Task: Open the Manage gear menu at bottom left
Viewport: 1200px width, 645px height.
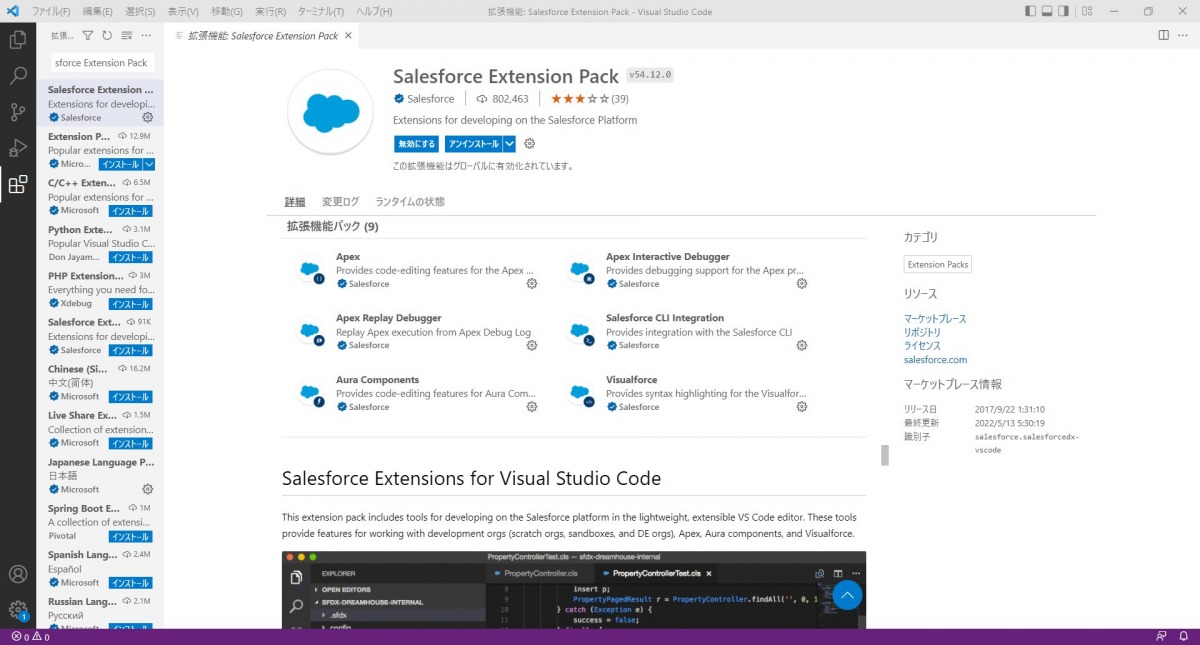Action: pos(17,607)
